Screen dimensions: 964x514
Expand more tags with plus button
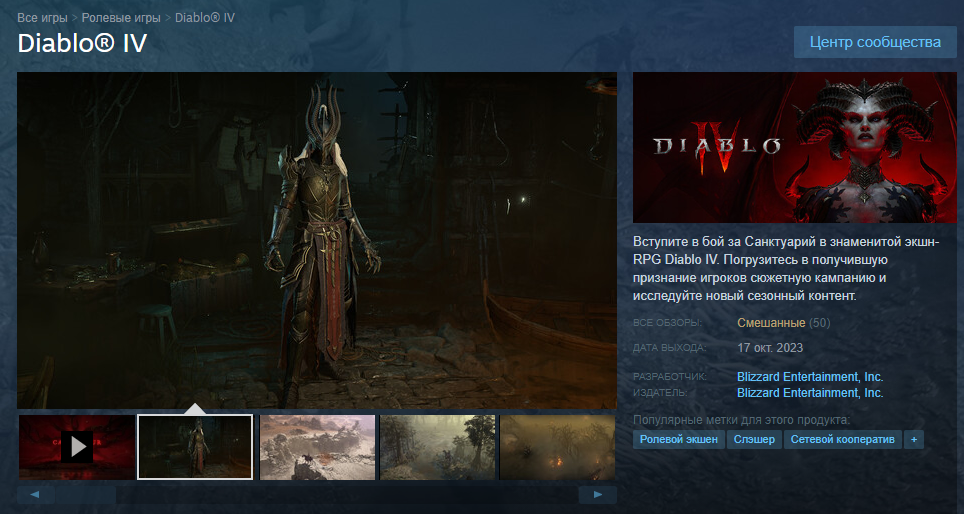pyautogui.click(x=914, y=440)
